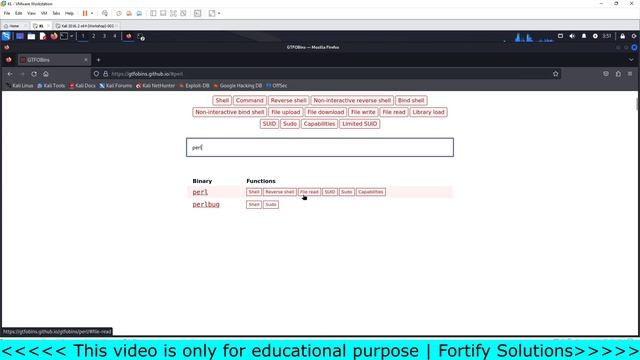Toggle the Limited SUID filter
640x360 pixels.
point(360,124)
